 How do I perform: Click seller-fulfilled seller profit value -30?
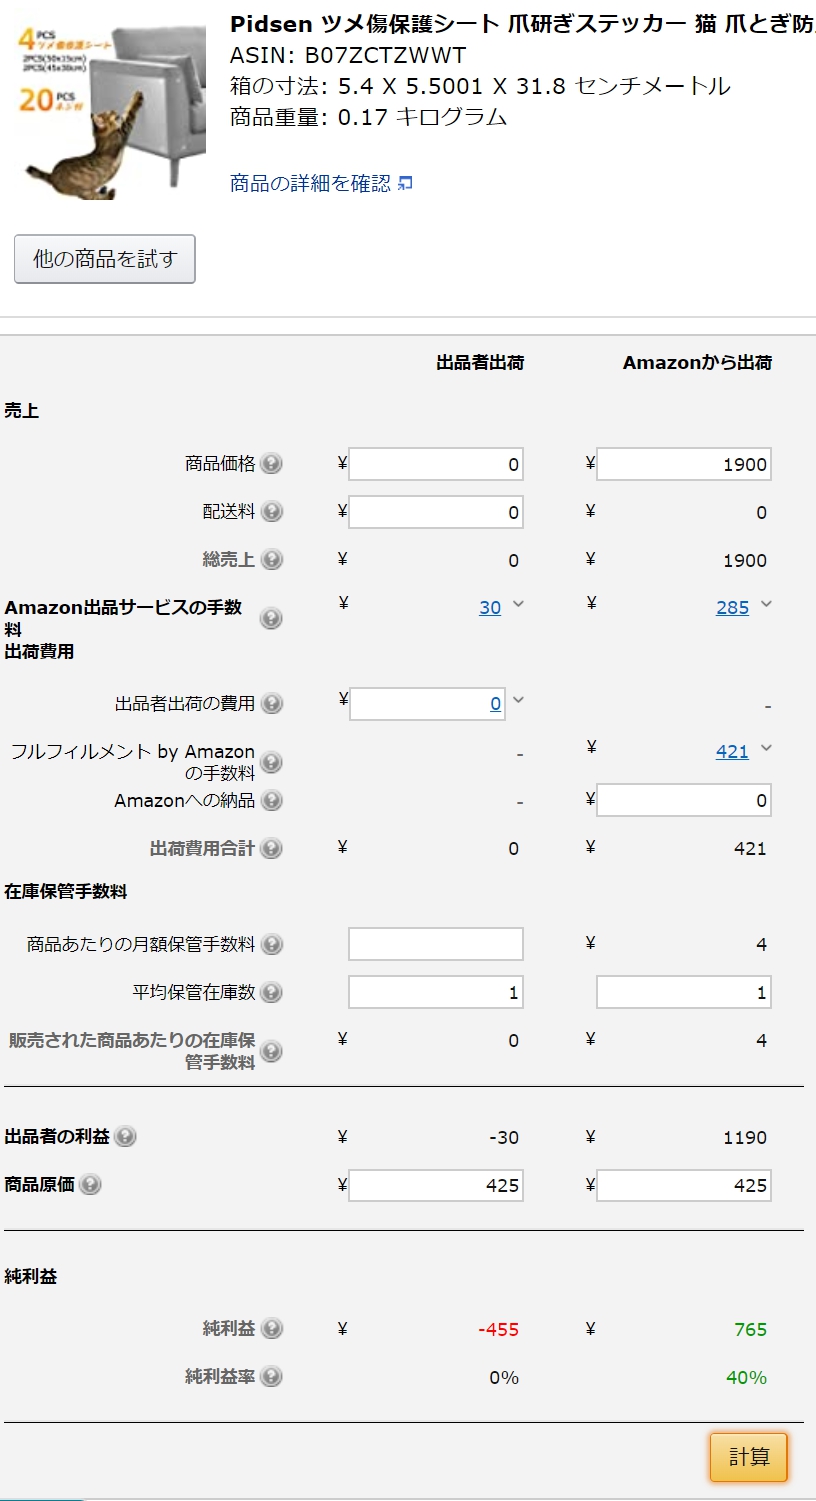point(504,1137)
